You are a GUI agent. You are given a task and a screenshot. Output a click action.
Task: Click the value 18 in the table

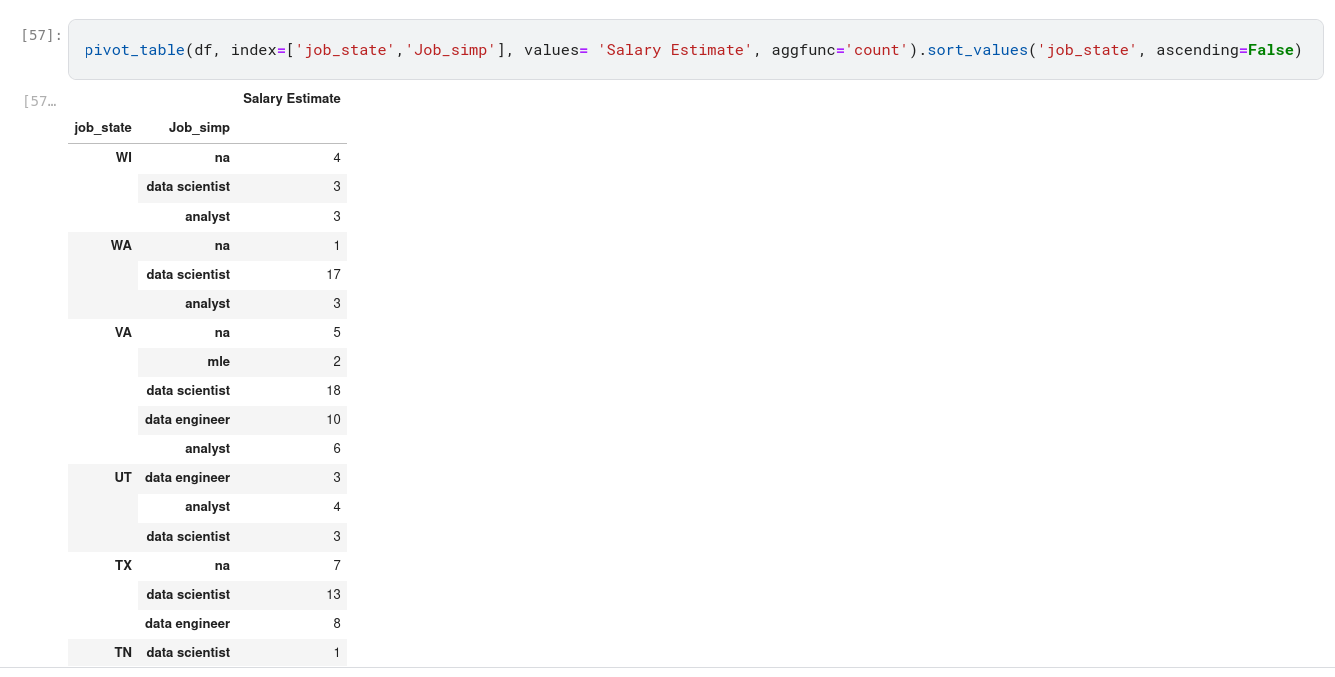tap(334, 391)
